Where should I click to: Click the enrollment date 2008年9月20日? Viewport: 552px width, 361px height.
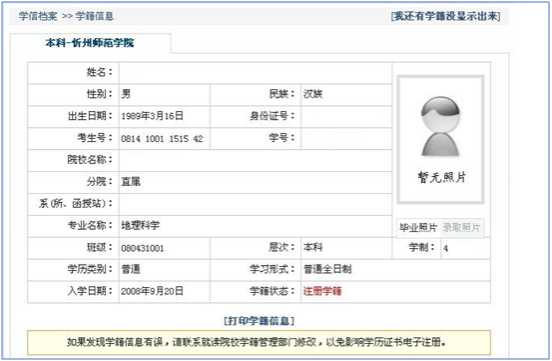152,291
